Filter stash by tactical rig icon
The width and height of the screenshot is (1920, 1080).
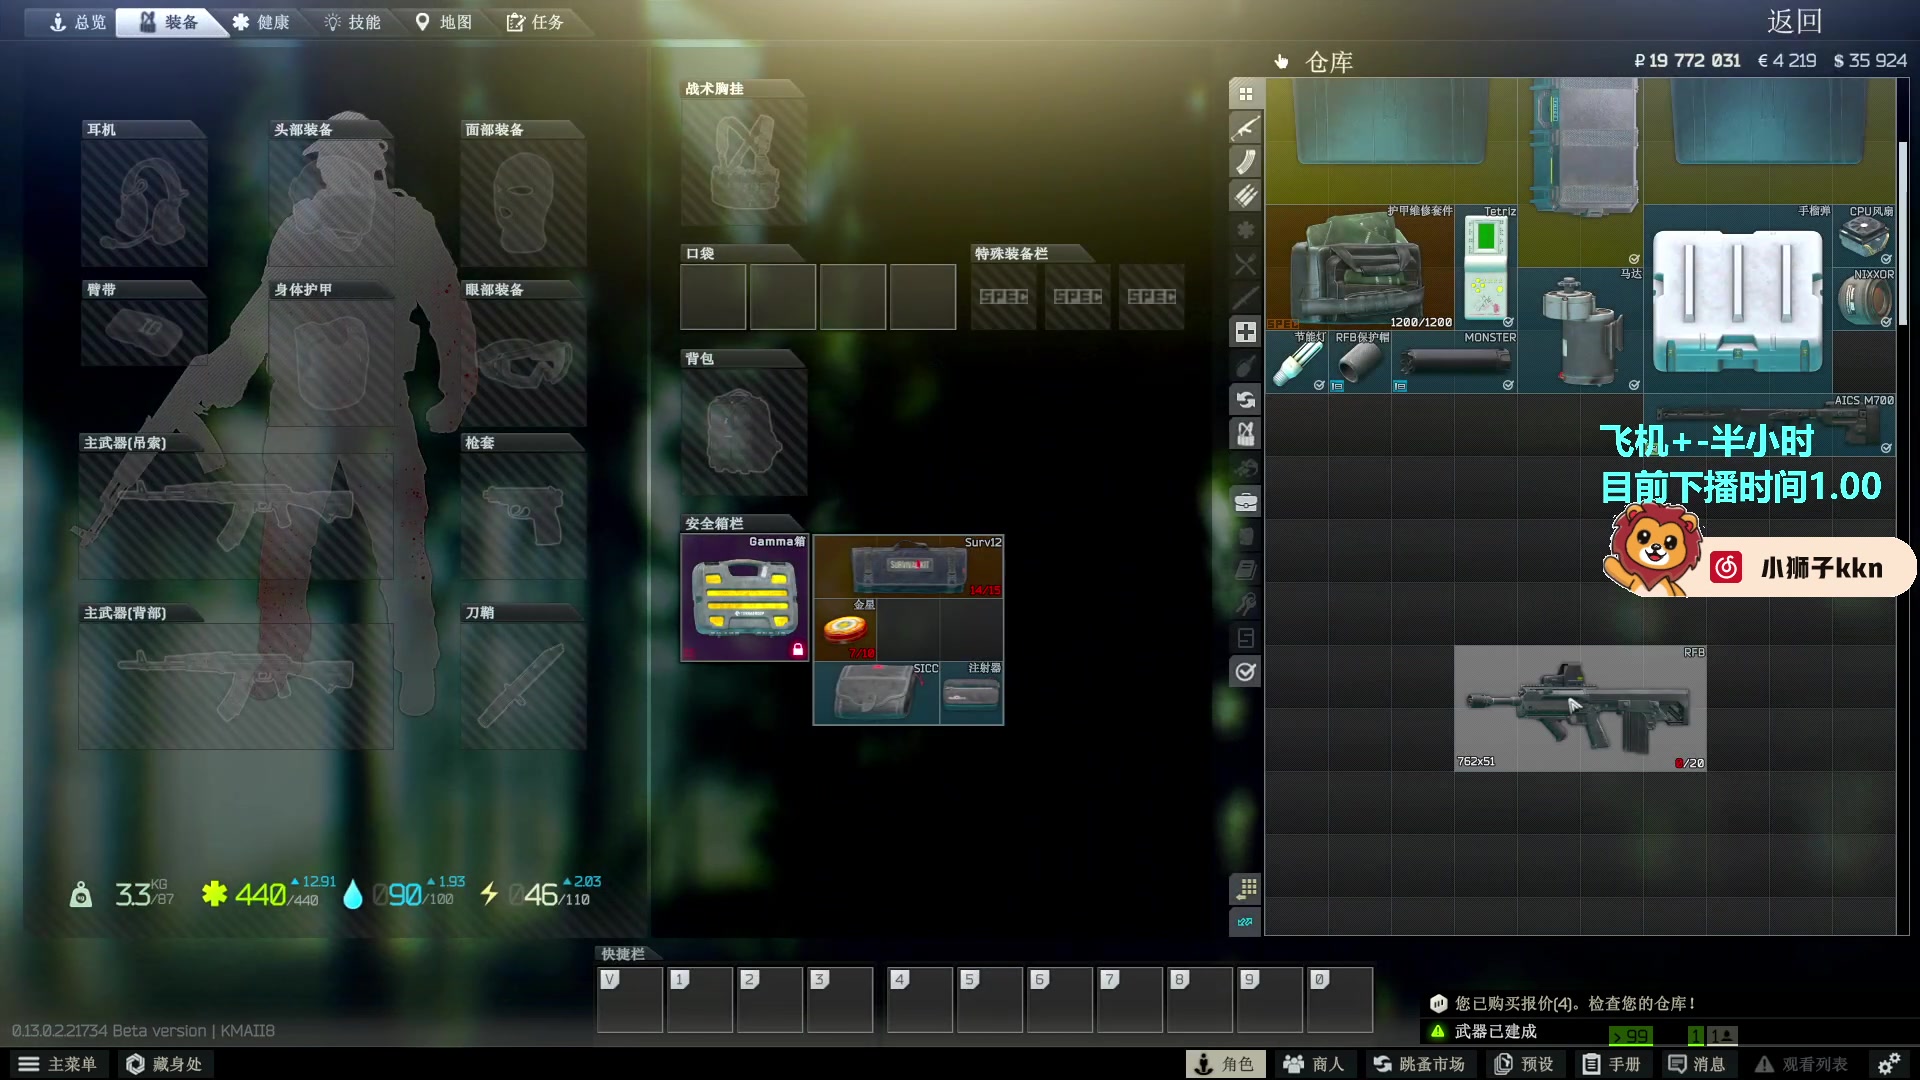tap(1245, 434)
